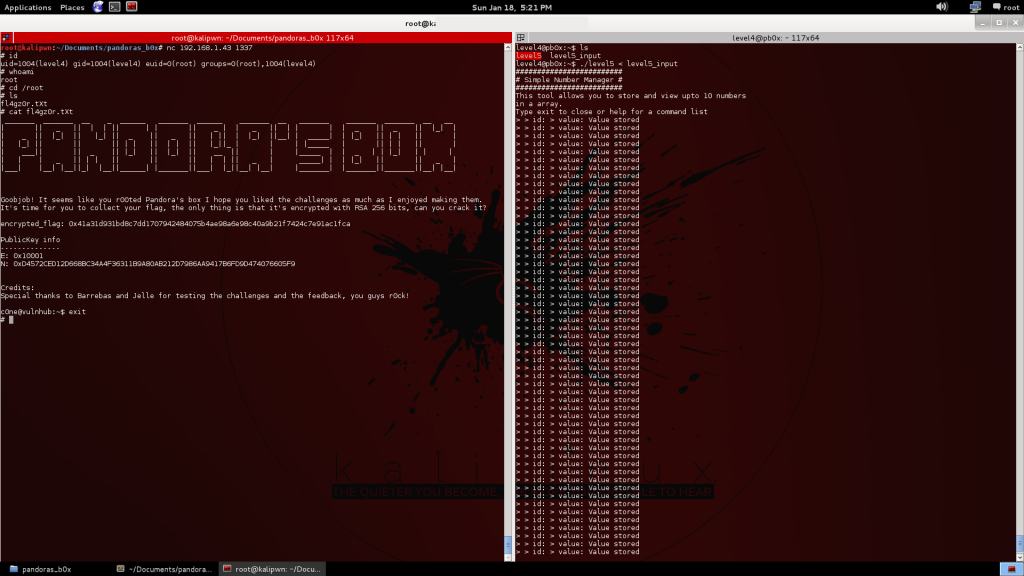This screenshot has width=1024, height=576.
Task: Open the Applications menu
Action: tap(27, 7)
